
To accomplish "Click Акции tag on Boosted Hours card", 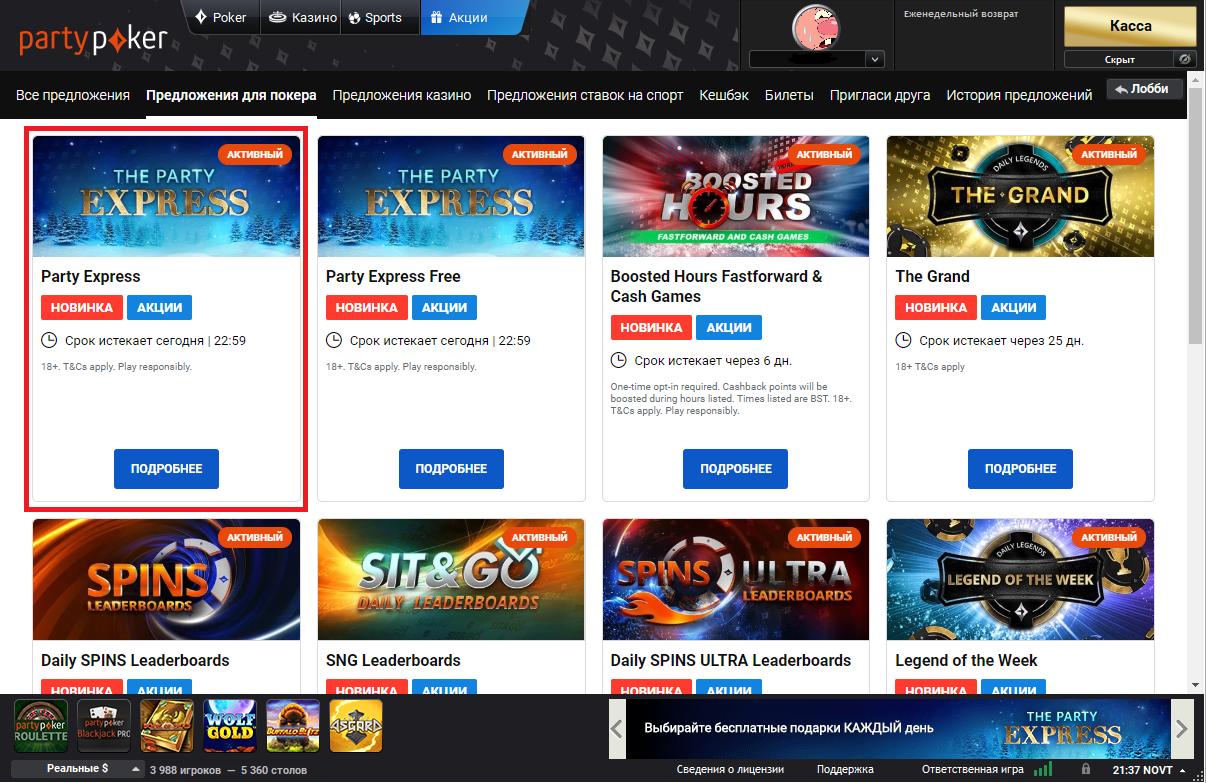I will pyautogui.click(x=729, y=328).
